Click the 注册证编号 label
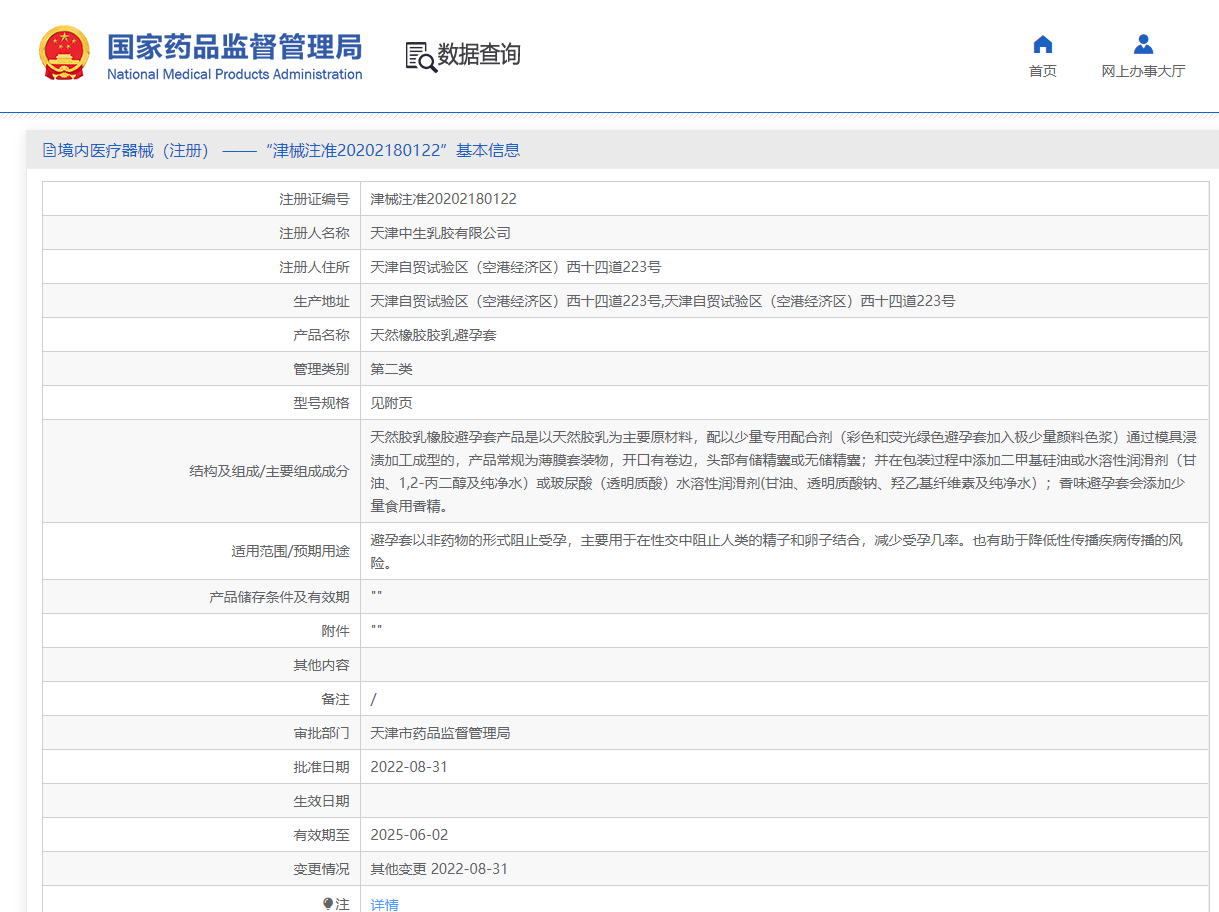This screenshot has width=1219, height=912. click(314, 199)
